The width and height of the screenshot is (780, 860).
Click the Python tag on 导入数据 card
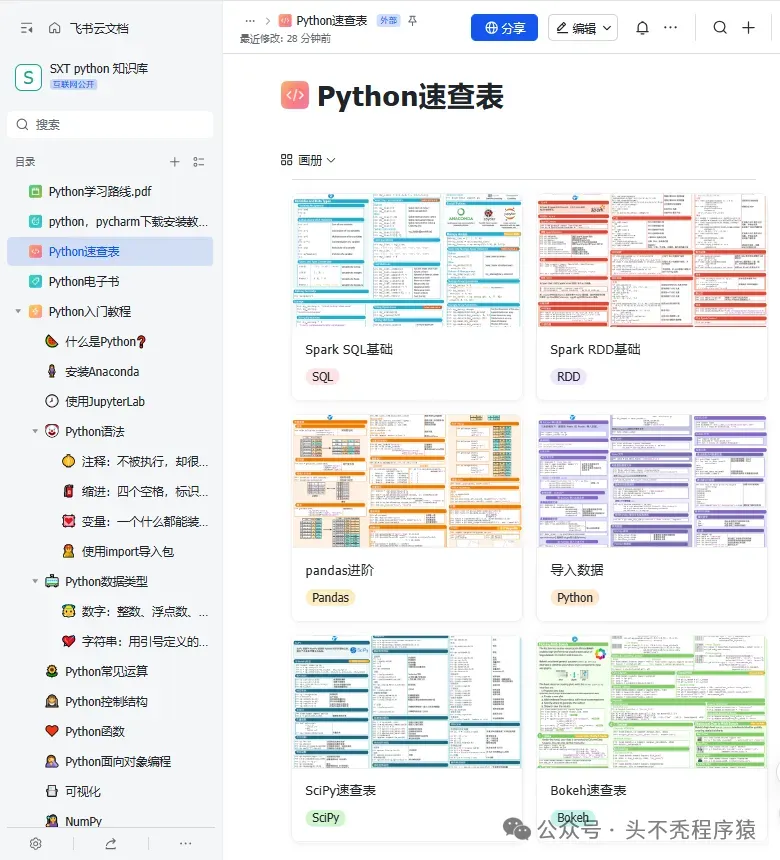(x=575, y=597)
